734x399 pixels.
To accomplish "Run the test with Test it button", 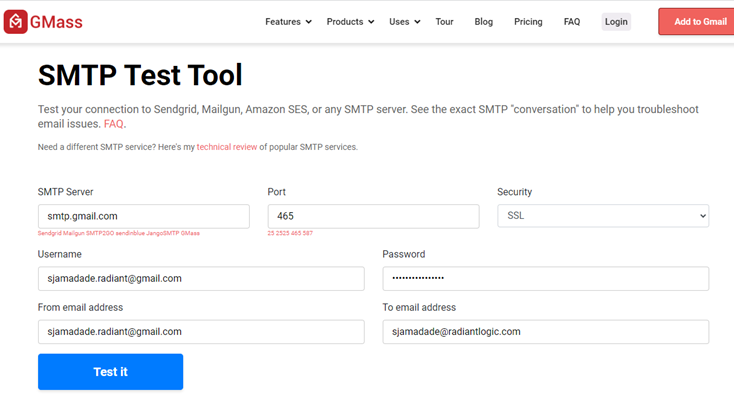I will (x=110, y=372).
